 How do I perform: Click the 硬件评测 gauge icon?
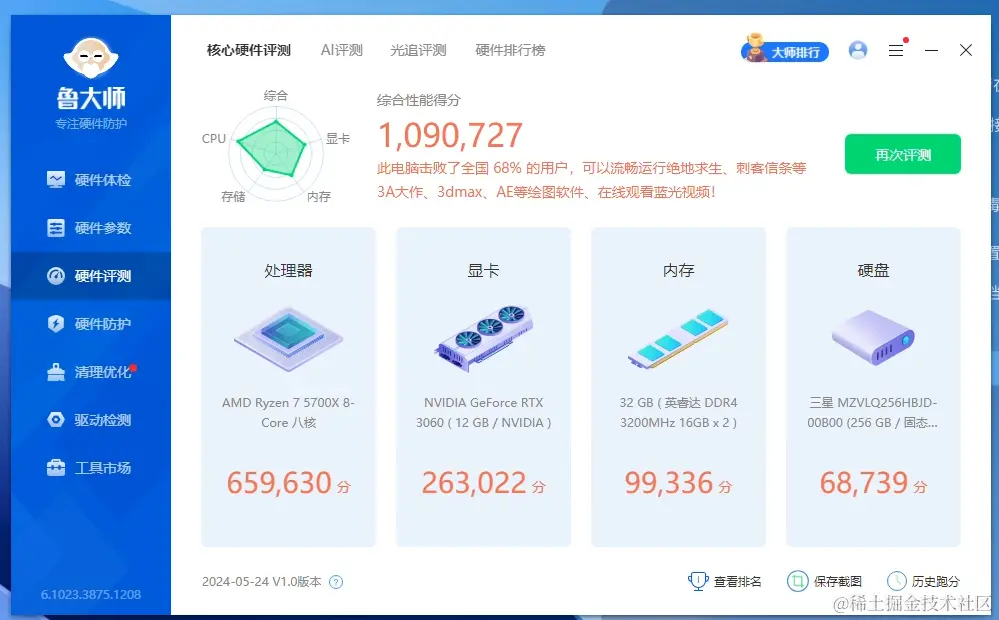coord(56,276)
